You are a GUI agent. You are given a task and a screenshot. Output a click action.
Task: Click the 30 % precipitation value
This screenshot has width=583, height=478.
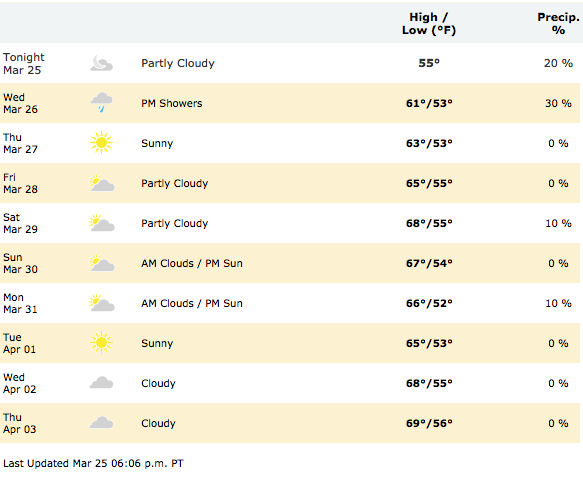pos(558,103)
